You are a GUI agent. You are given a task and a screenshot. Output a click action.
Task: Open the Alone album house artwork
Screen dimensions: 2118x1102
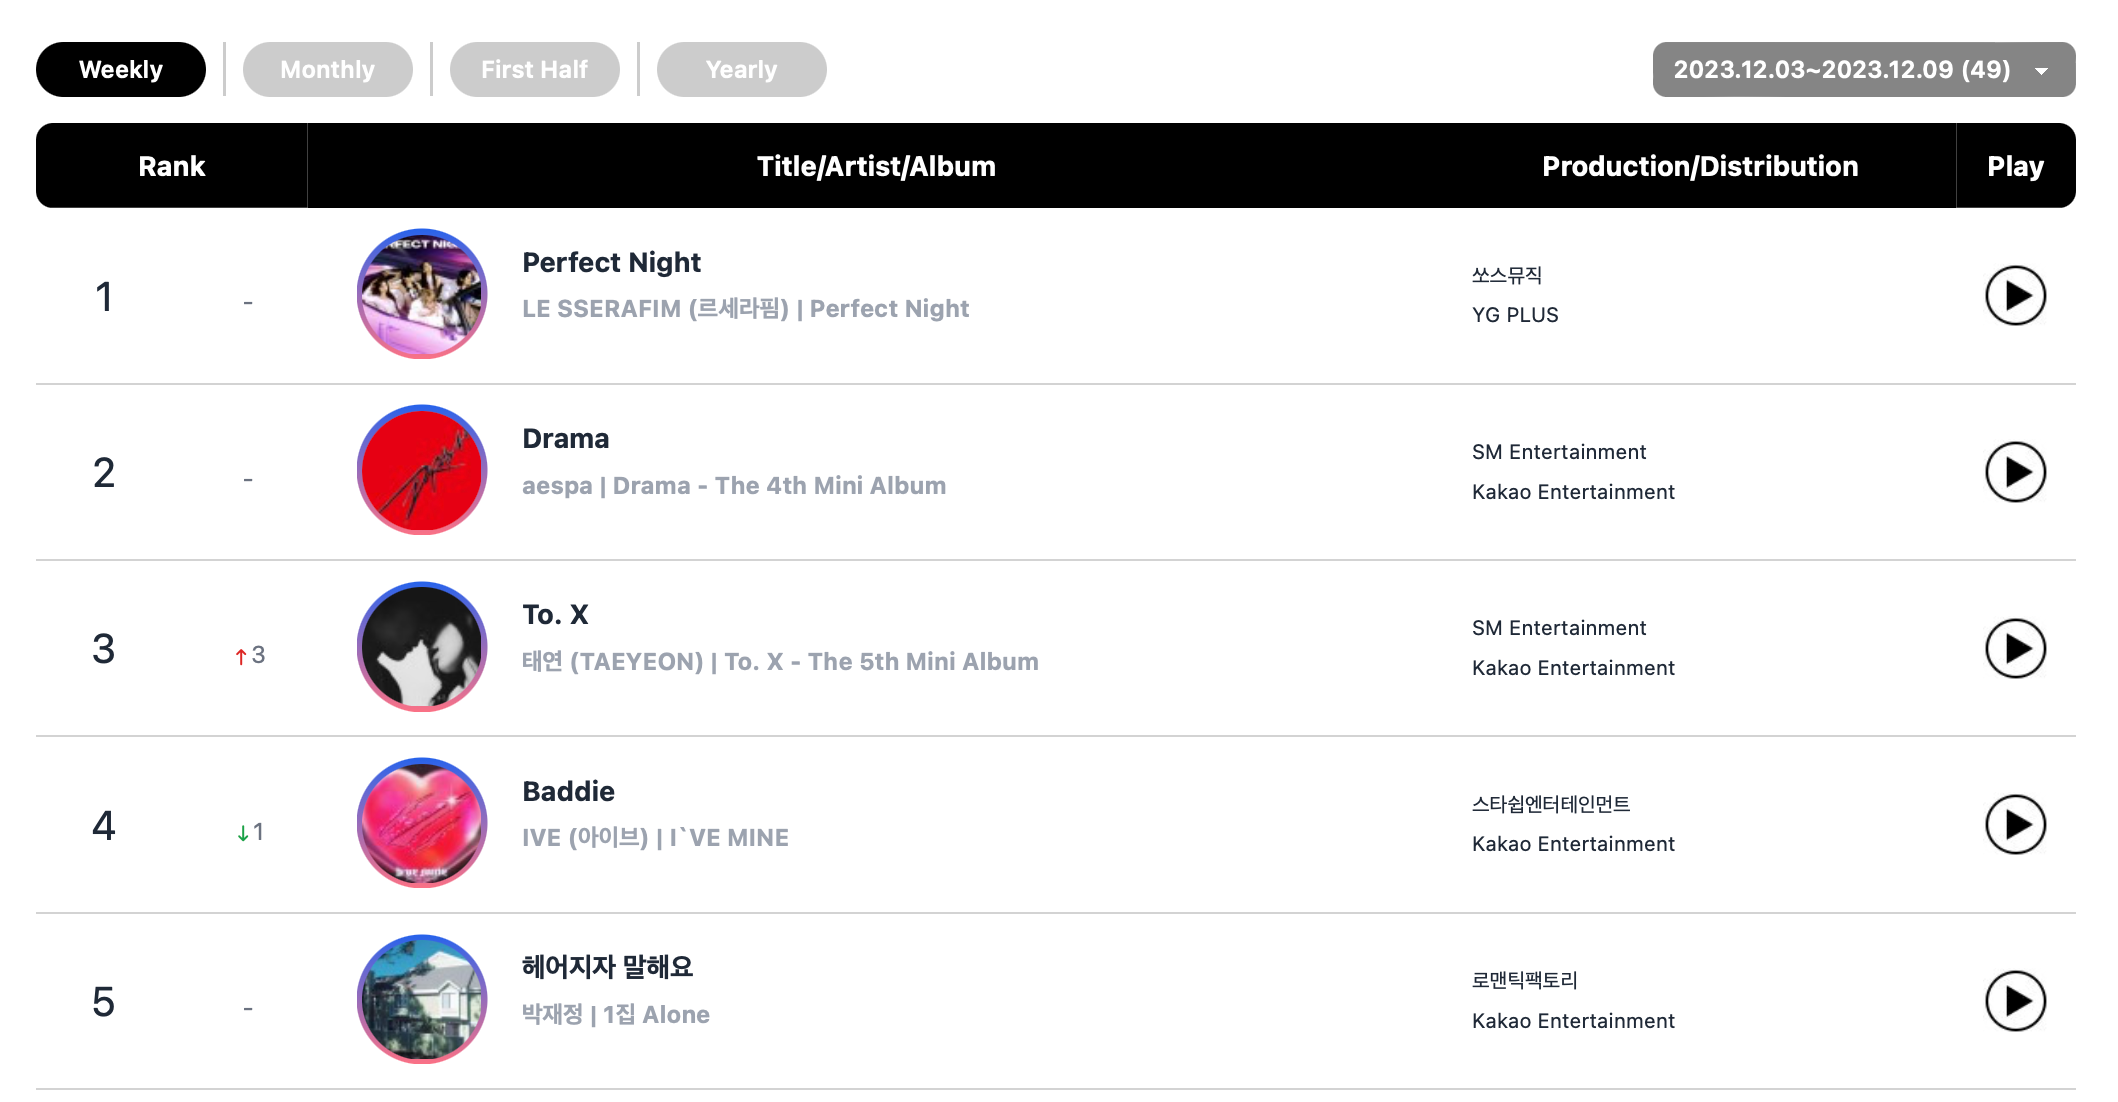[422, 999]
